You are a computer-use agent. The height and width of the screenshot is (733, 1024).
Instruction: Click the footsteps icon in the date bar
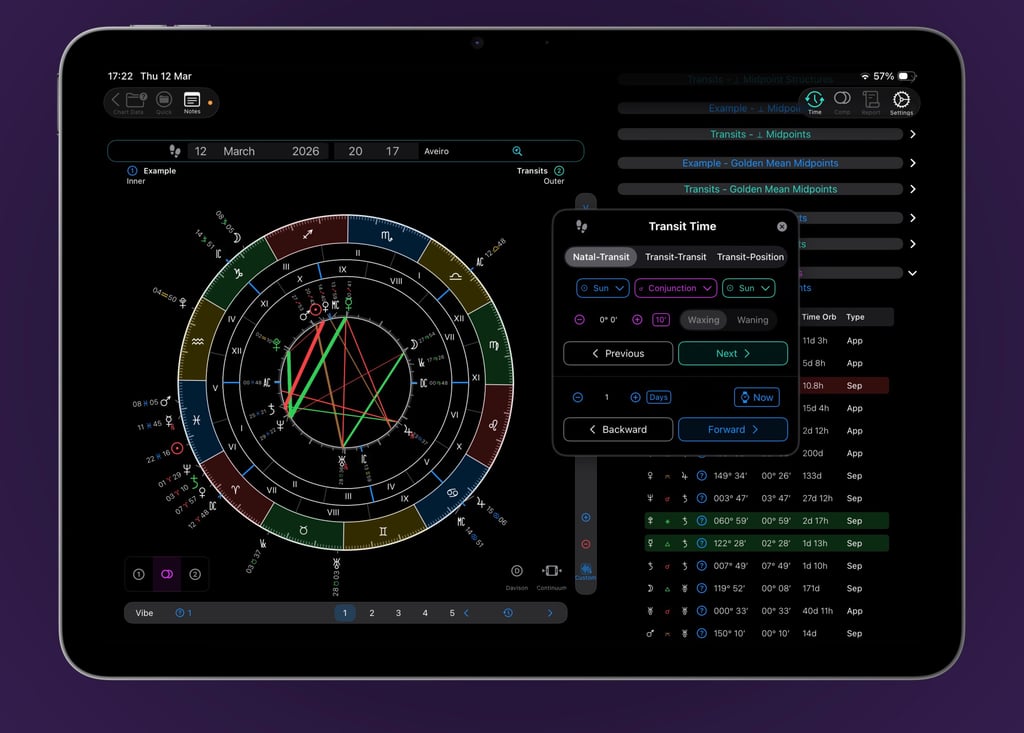[x=175, y=151]
